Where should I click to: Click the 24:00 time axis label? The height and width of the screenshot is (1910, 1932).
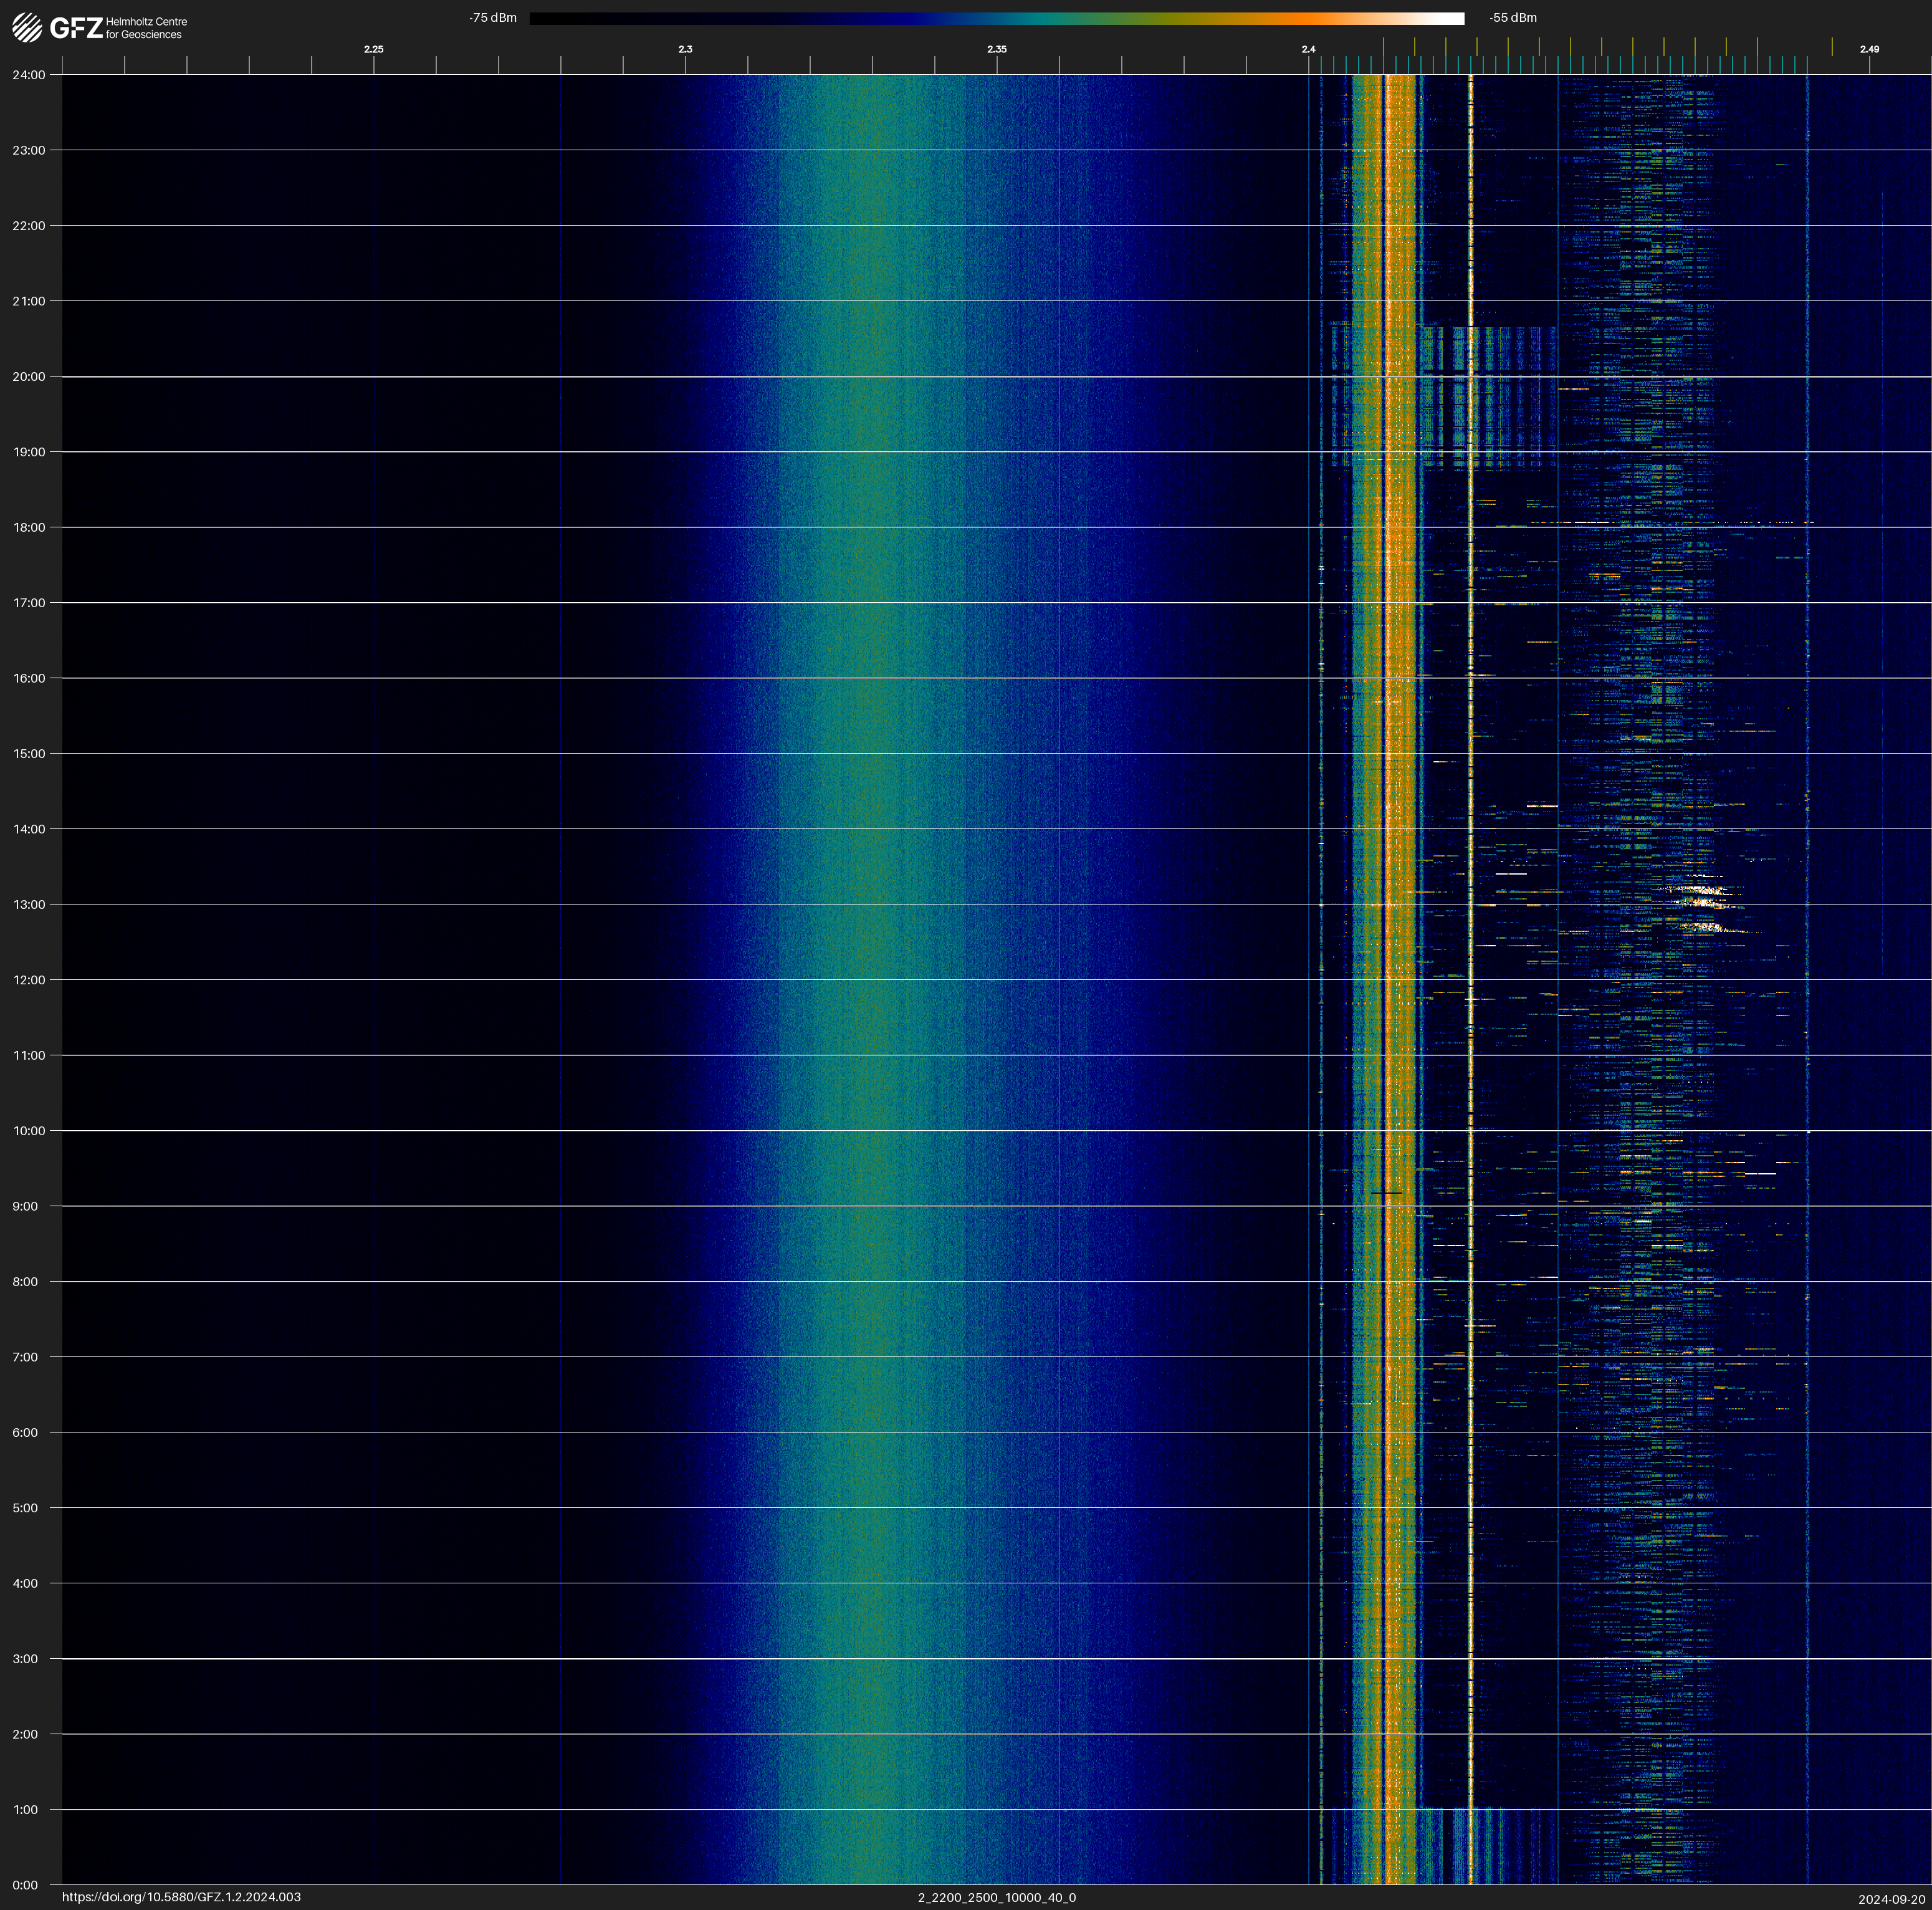click(x=29, y=75)
